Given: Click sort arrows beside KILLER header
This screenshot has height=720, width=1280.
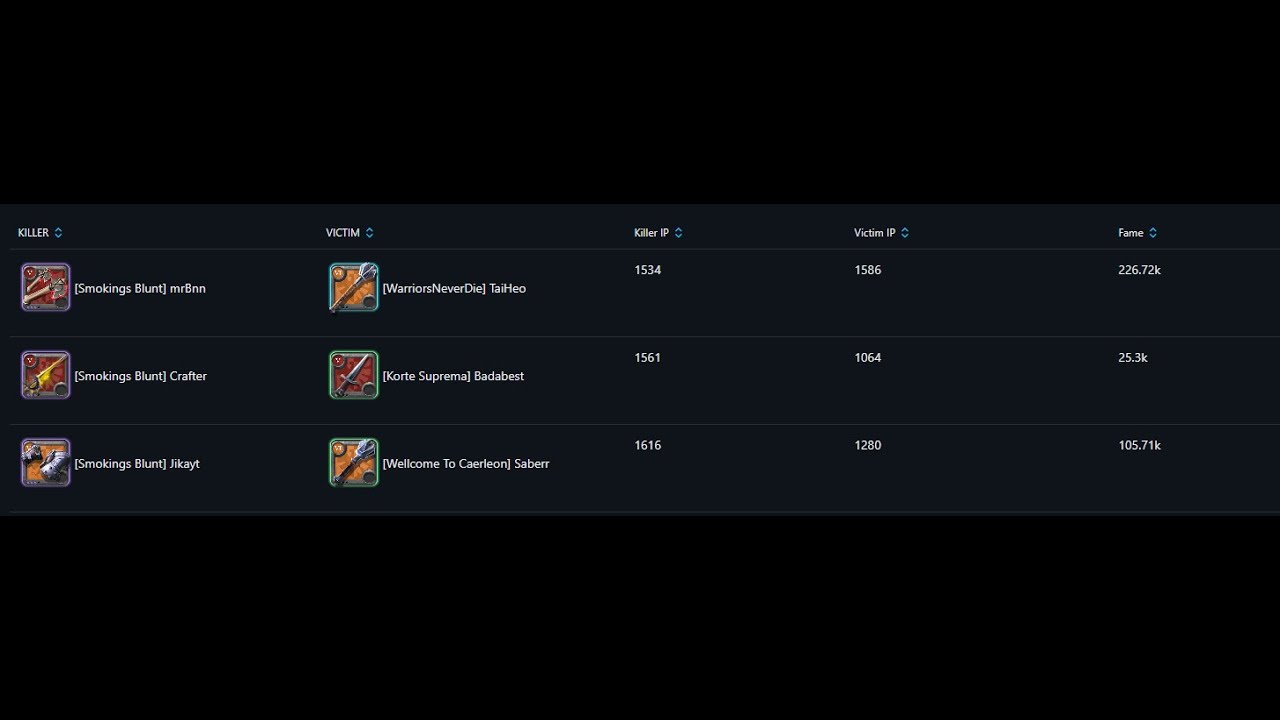Looking at the screenshot, I should pyautogui.click(x=58, y=233).
